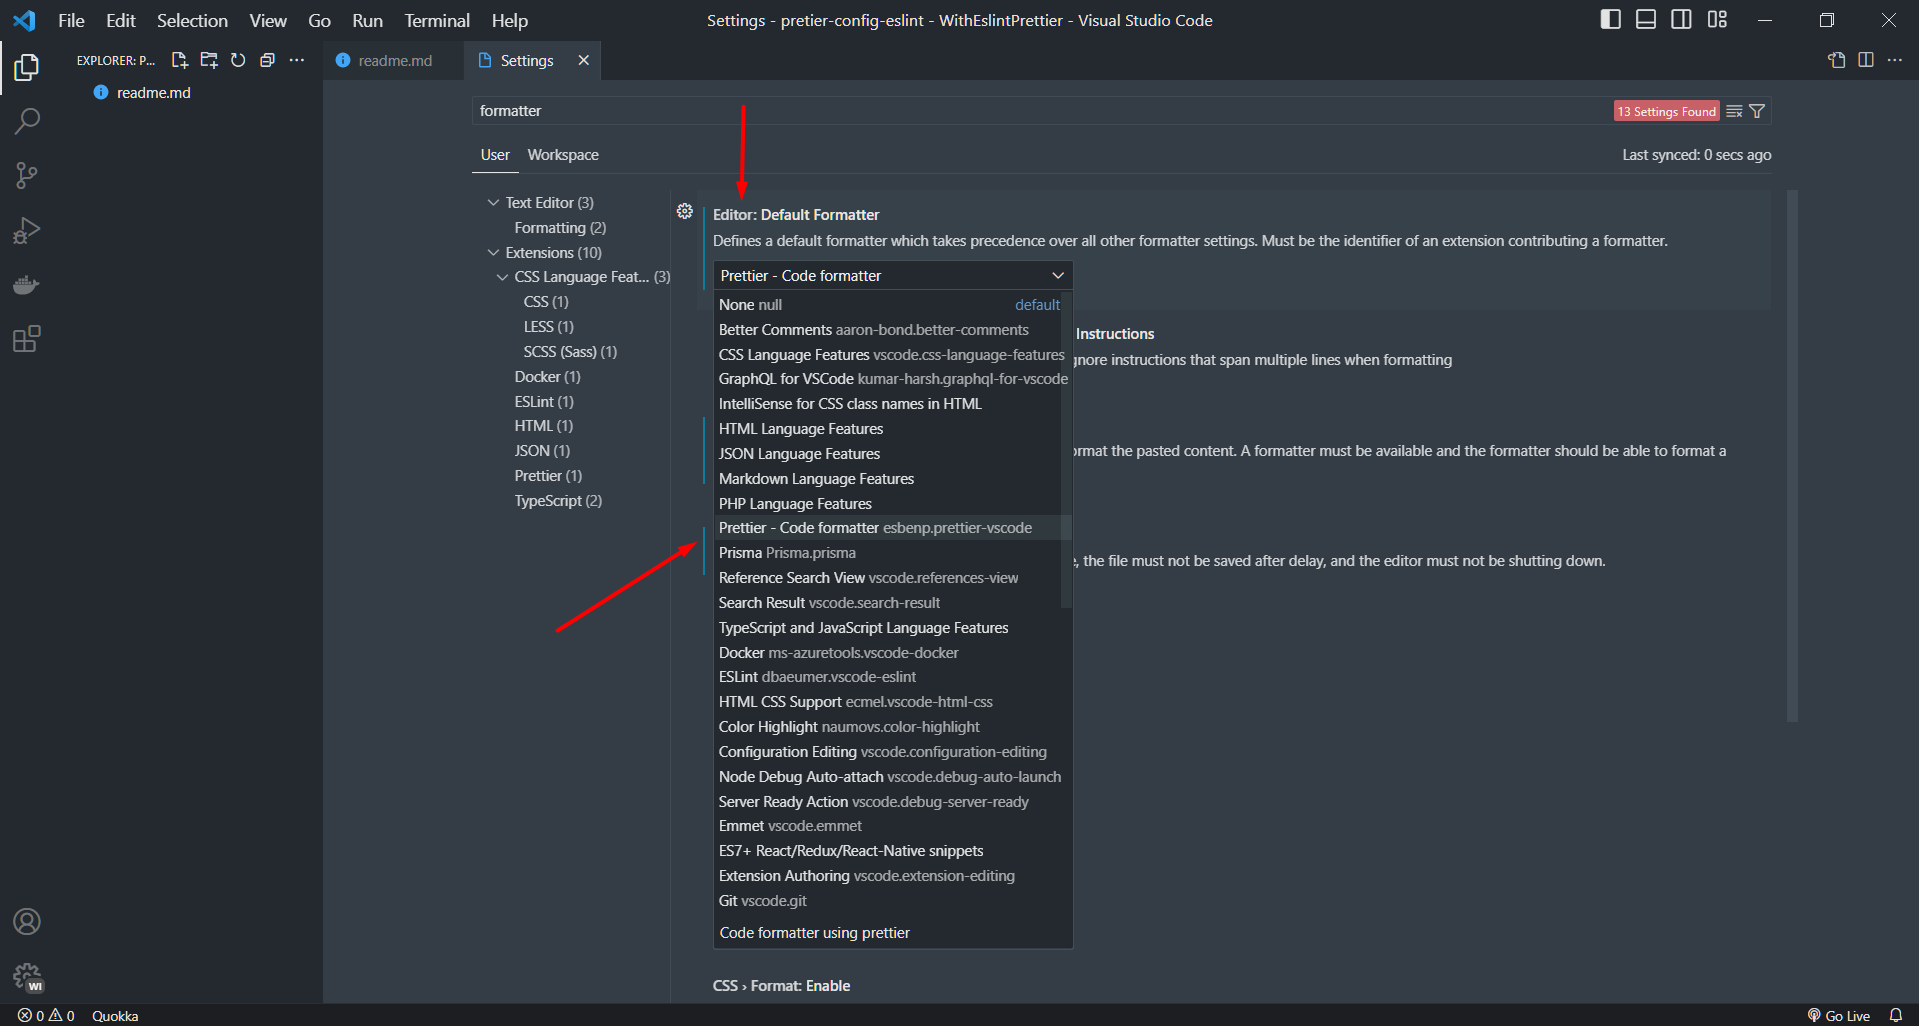Open the Help menu
Screen dimensions: 1919x1026
[x=509, y=20]
